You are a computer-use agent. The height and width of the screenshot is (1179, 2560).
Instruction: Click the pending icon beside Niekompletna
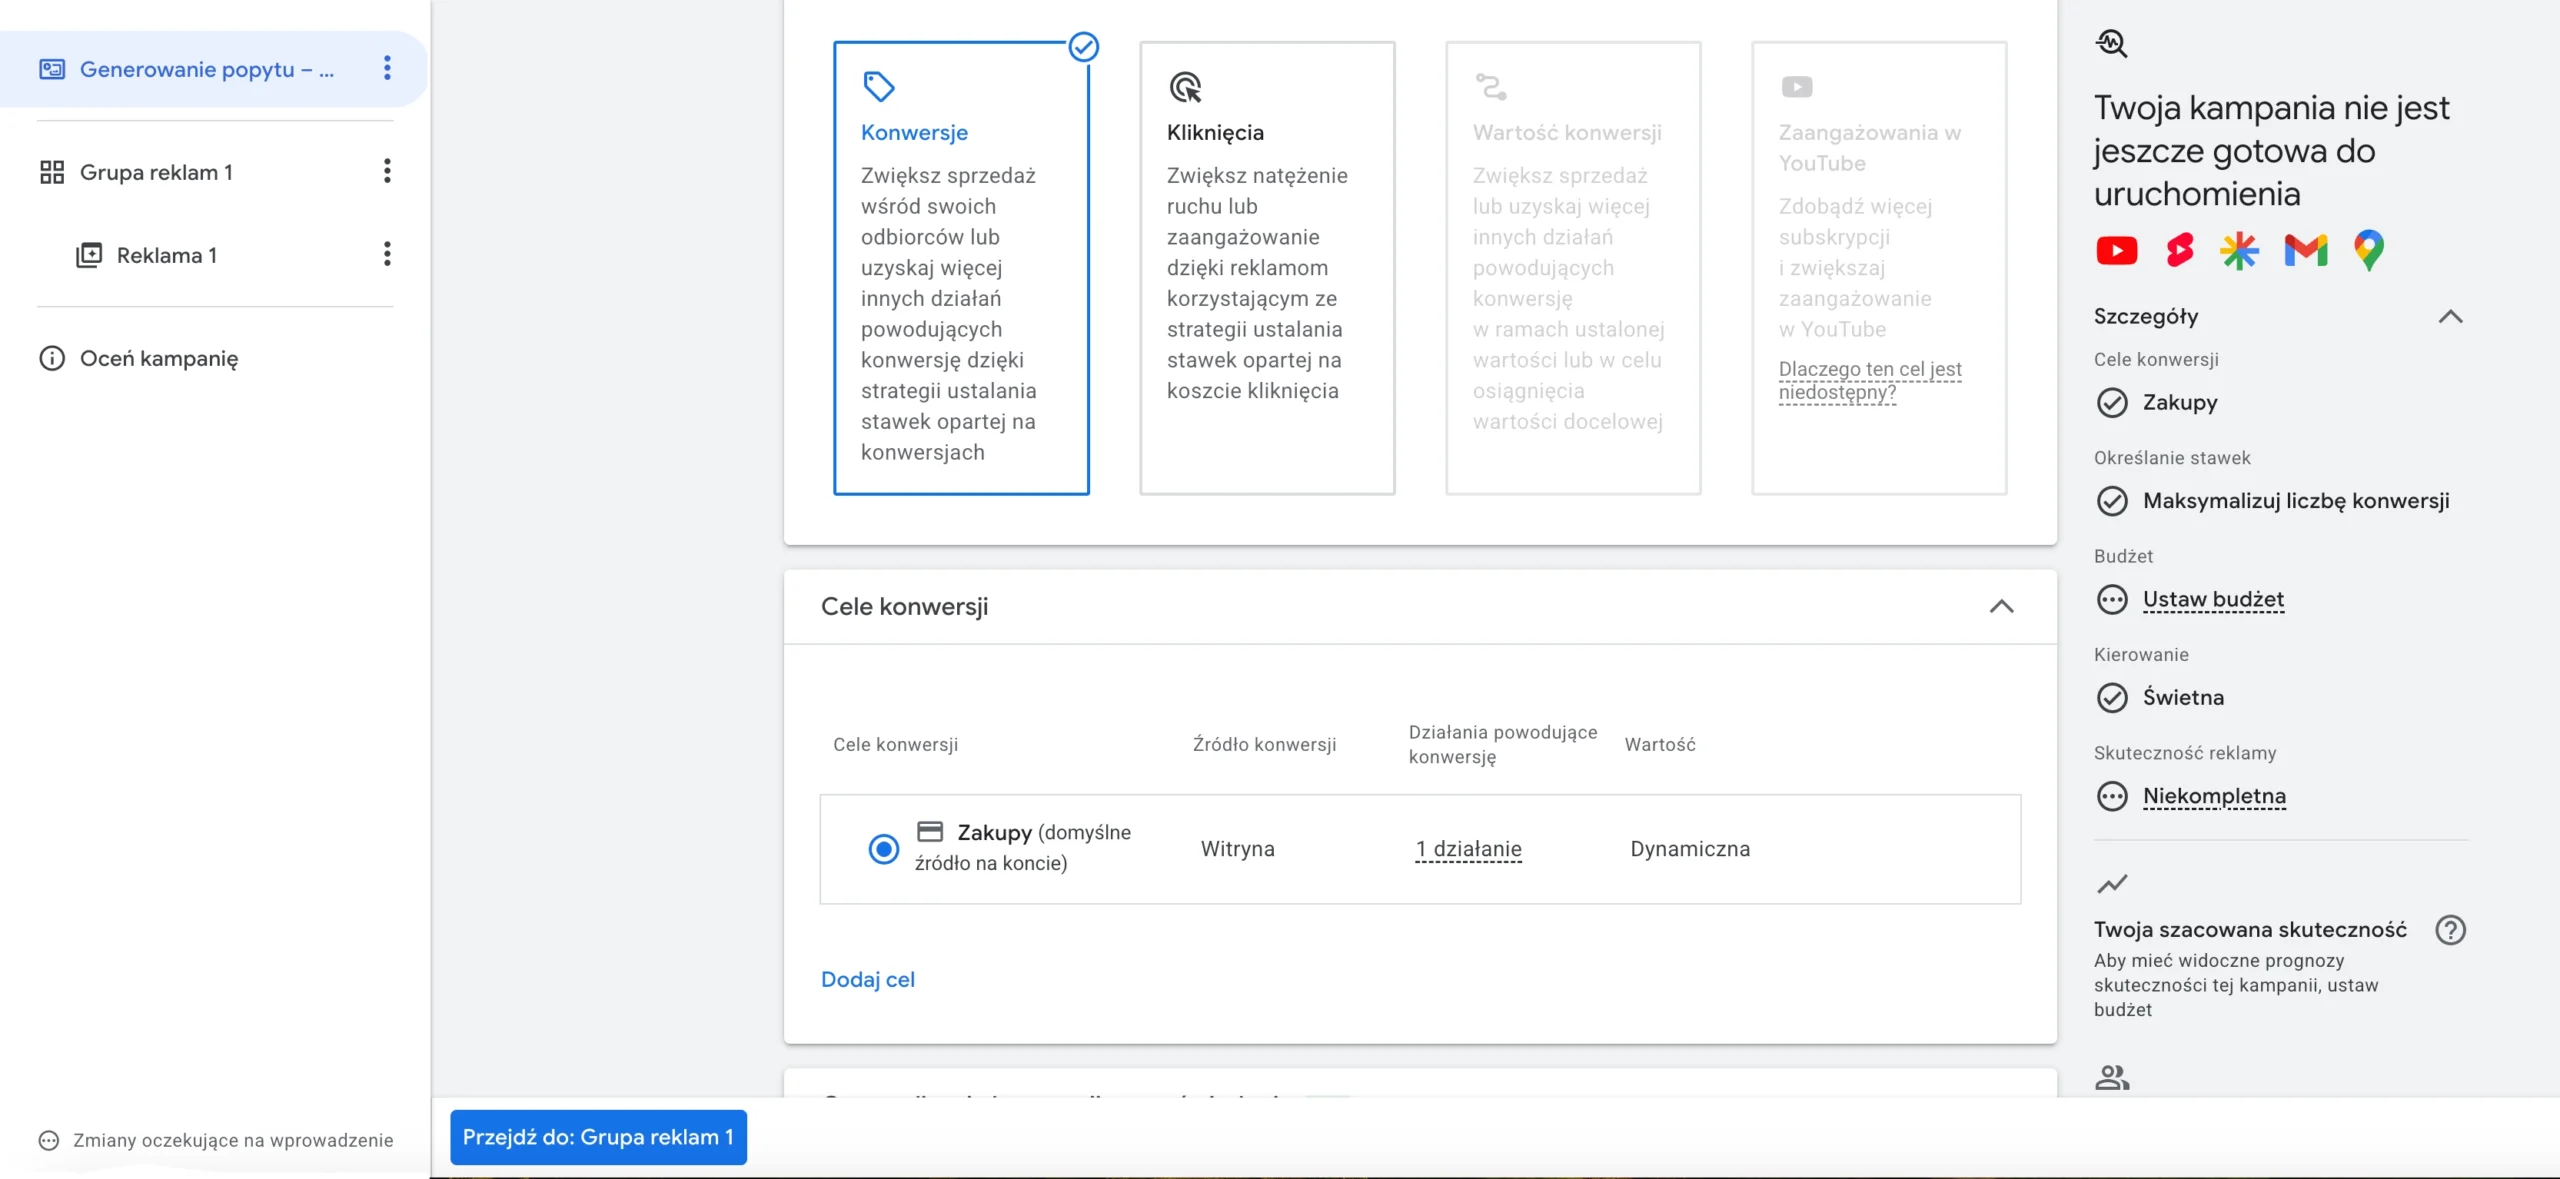coord(2111,797)
